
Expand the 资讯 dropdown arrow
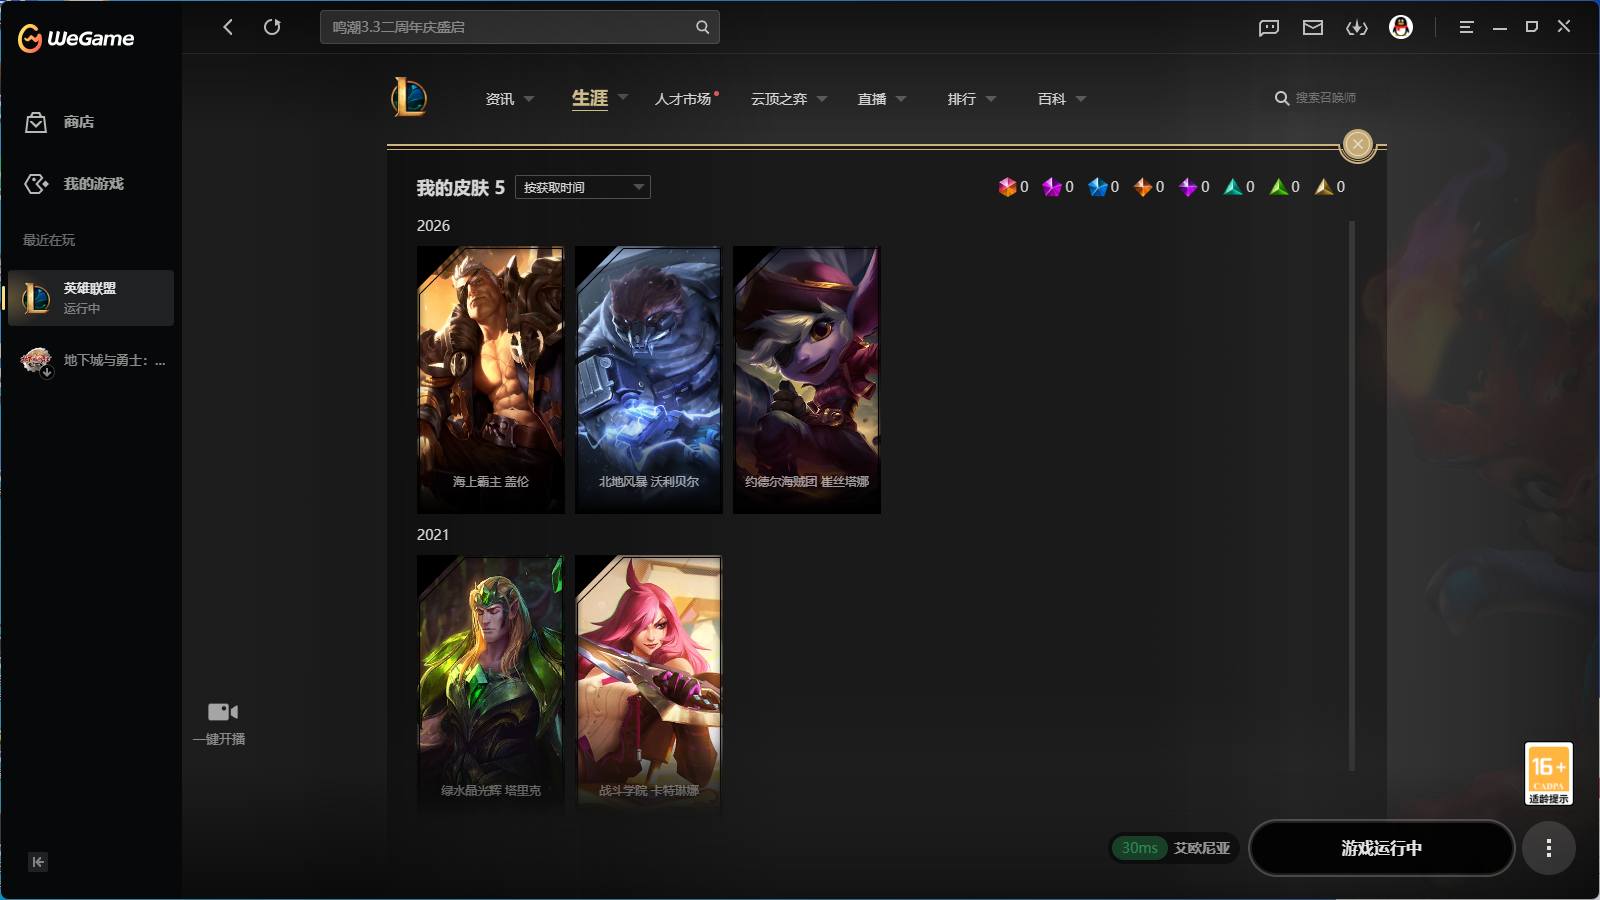click(529, 99)
